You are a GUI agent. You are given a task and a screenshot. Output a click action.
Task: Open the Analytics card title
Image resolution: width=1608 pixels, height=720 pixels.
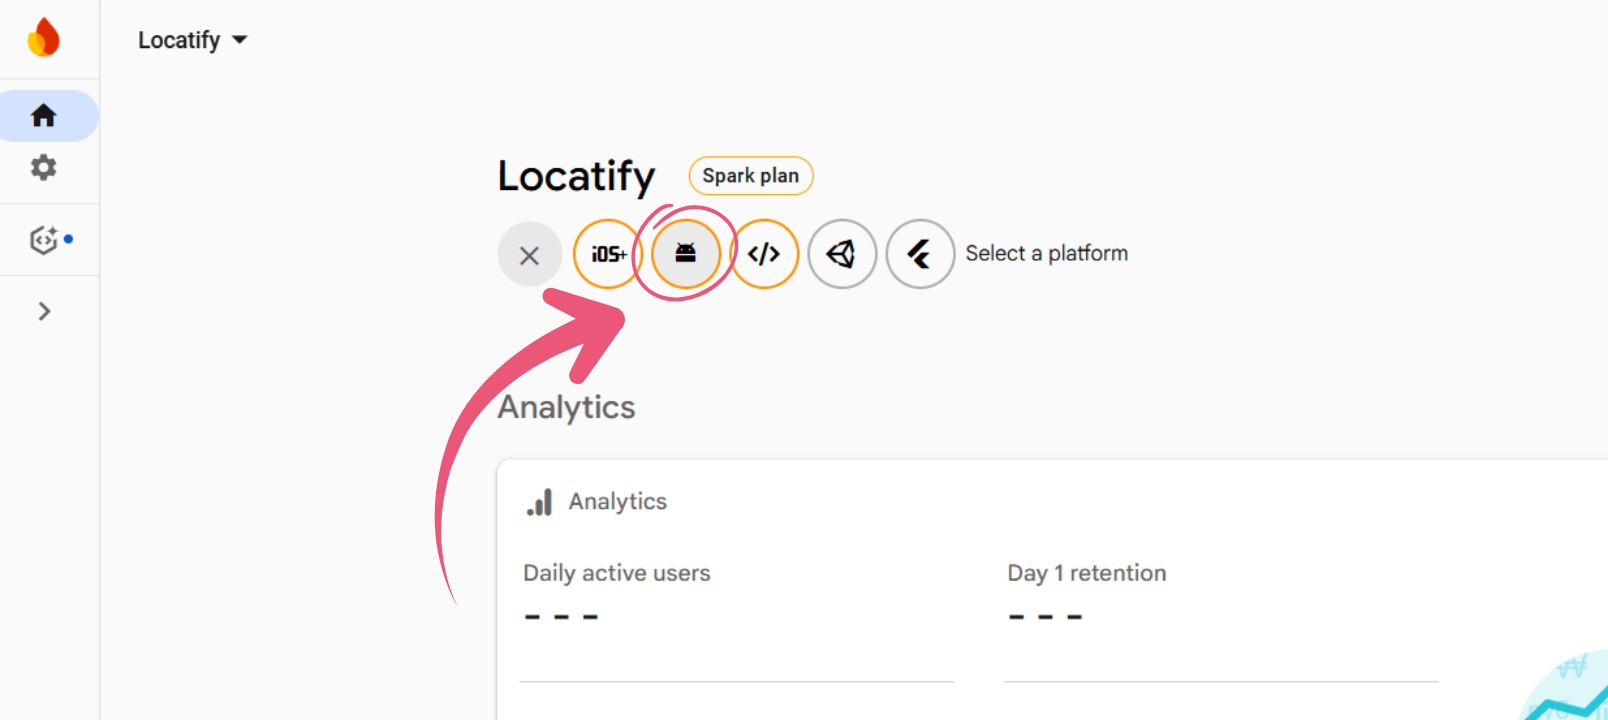[x=618, y=502]
